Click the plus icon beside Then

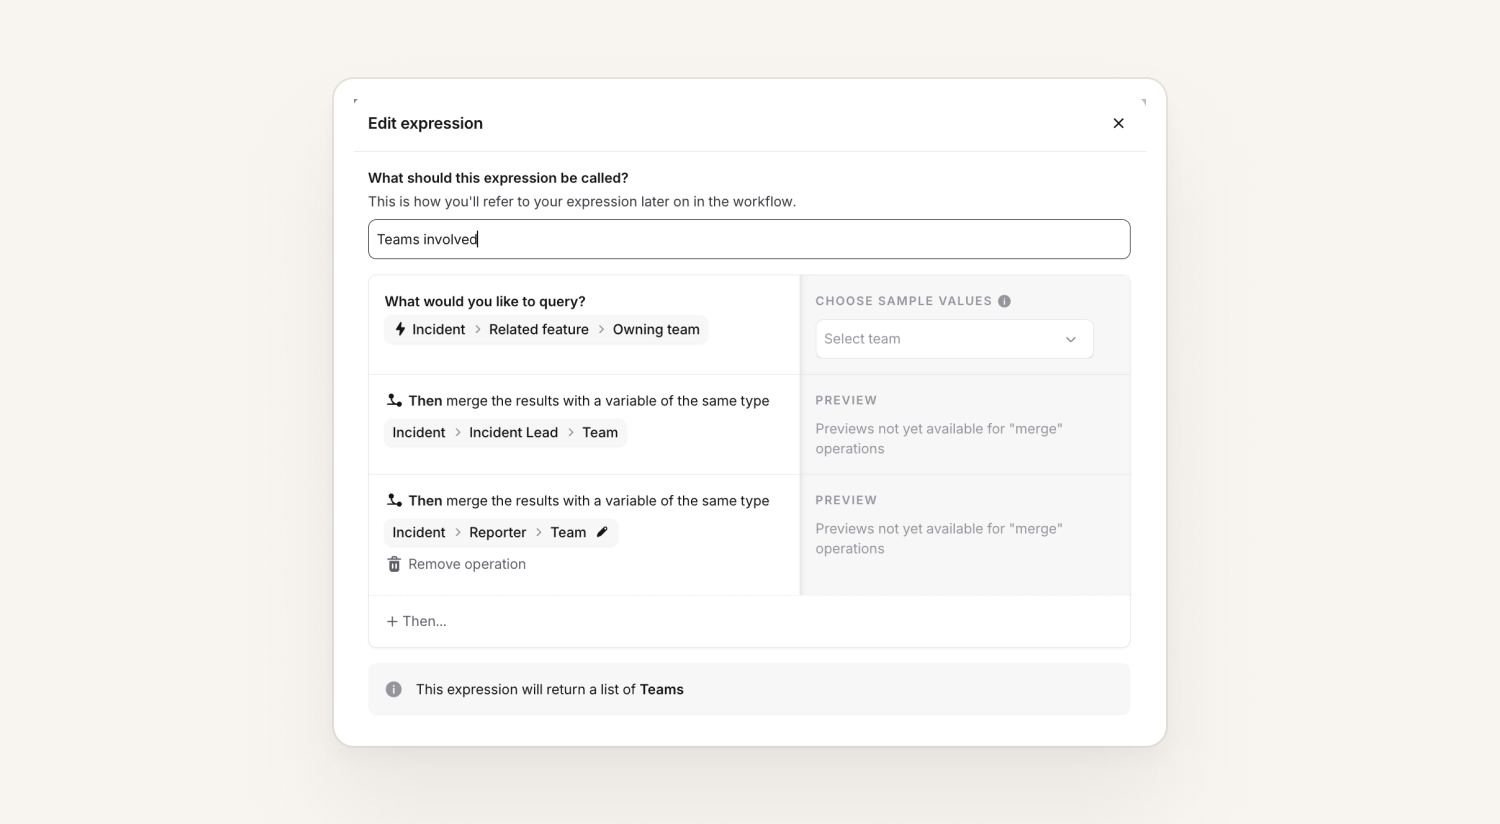point(392,621)
